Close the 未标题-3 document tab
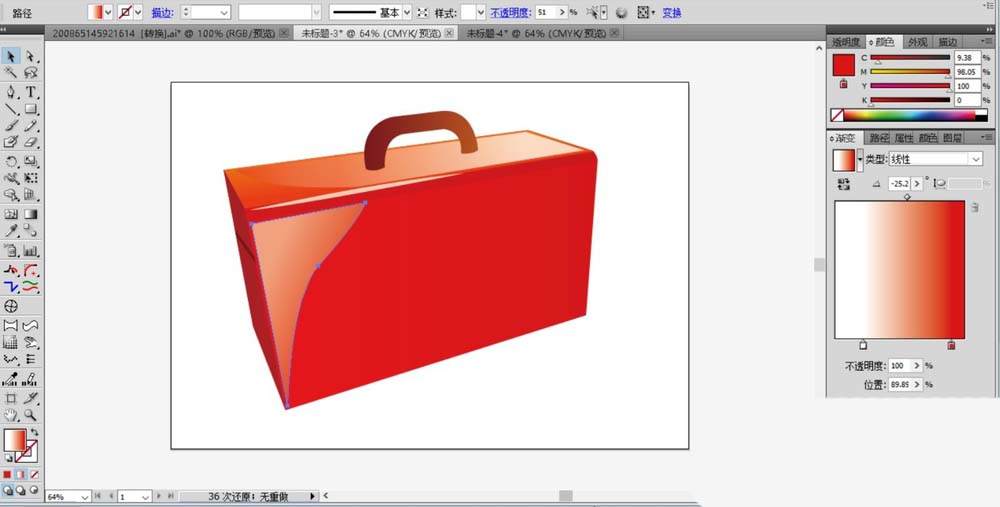 (450, 33)
